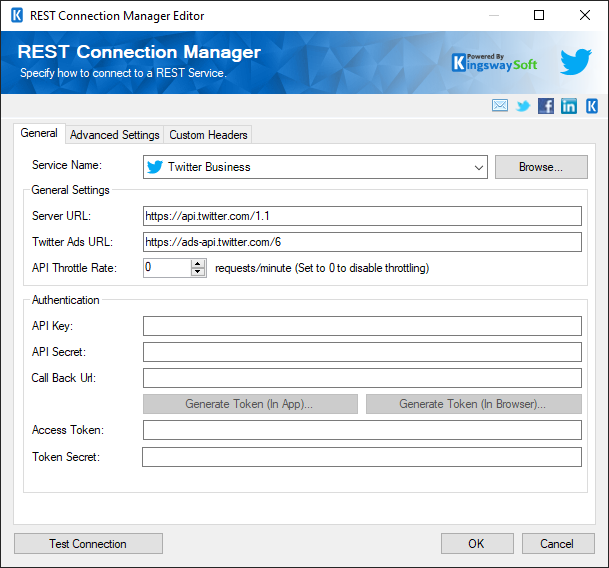Open the Facebook icon link
This screenshot has height=568, width=609.
point(546,106)
